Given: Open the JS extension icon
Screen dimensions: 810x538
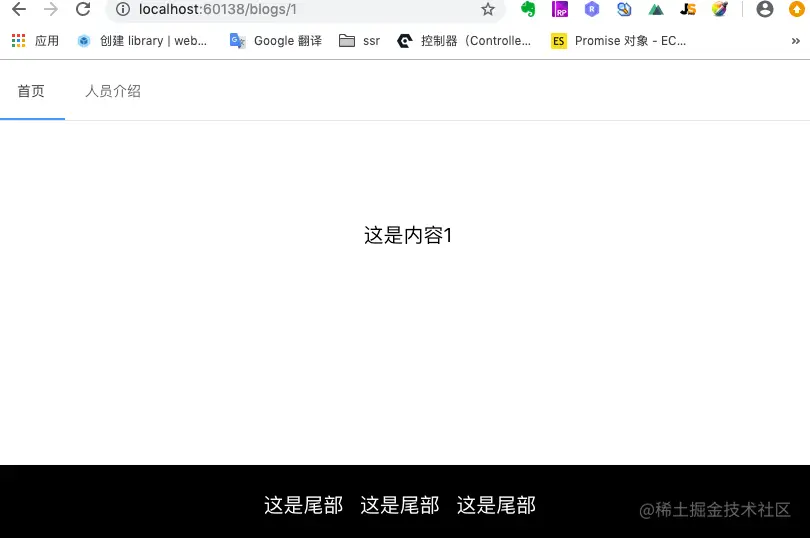Looking at the screenshot, I should pyautogui.click(x=688, y=9).
